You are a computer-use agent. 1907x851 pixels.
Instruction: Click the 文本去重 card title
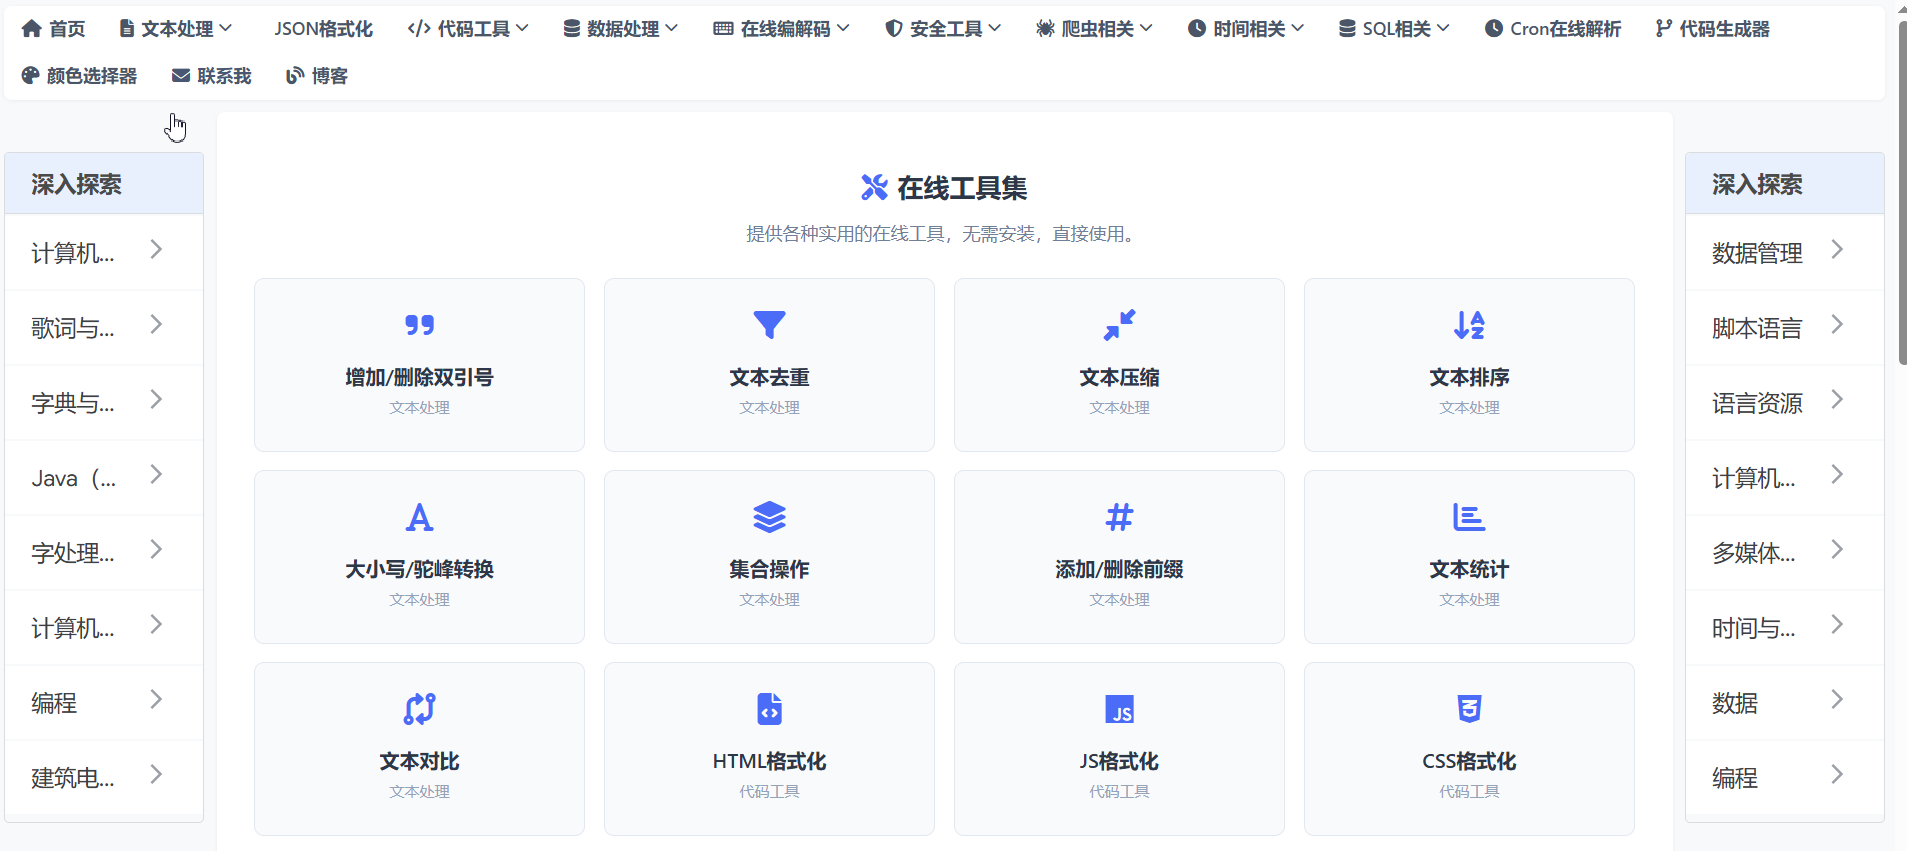(769, 377)
